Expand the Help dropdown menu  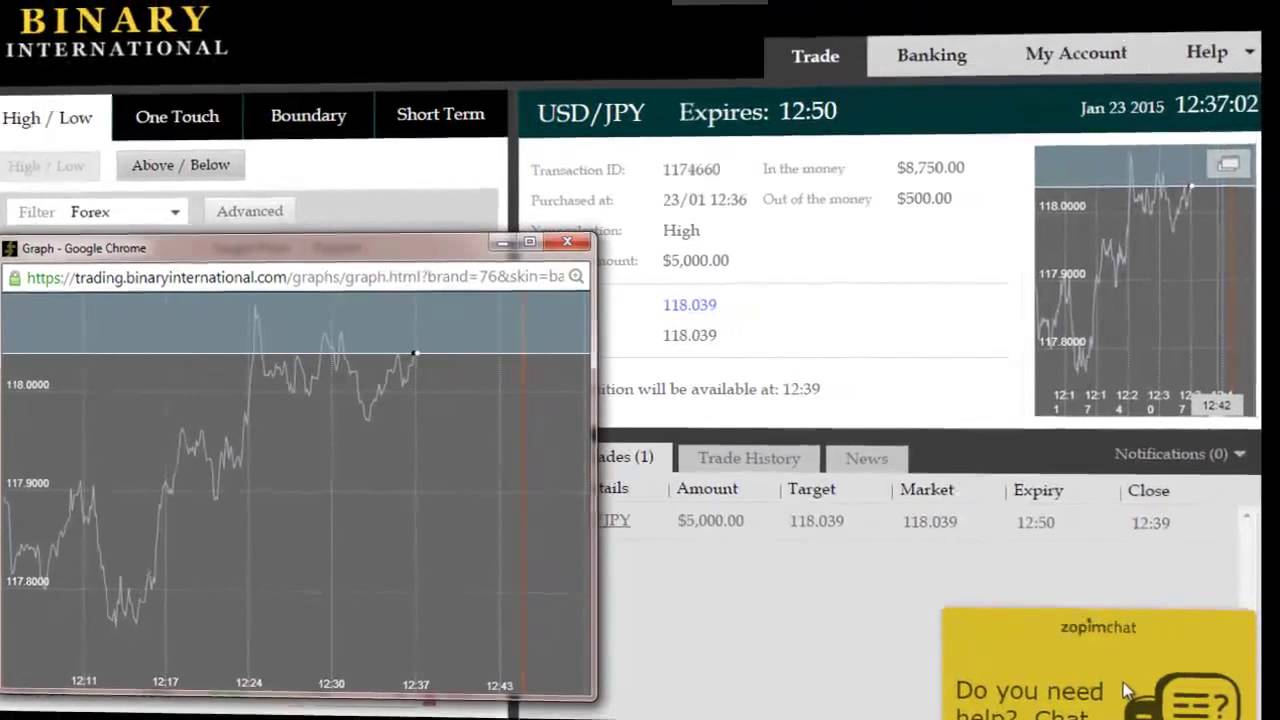tap(1218, 52)
